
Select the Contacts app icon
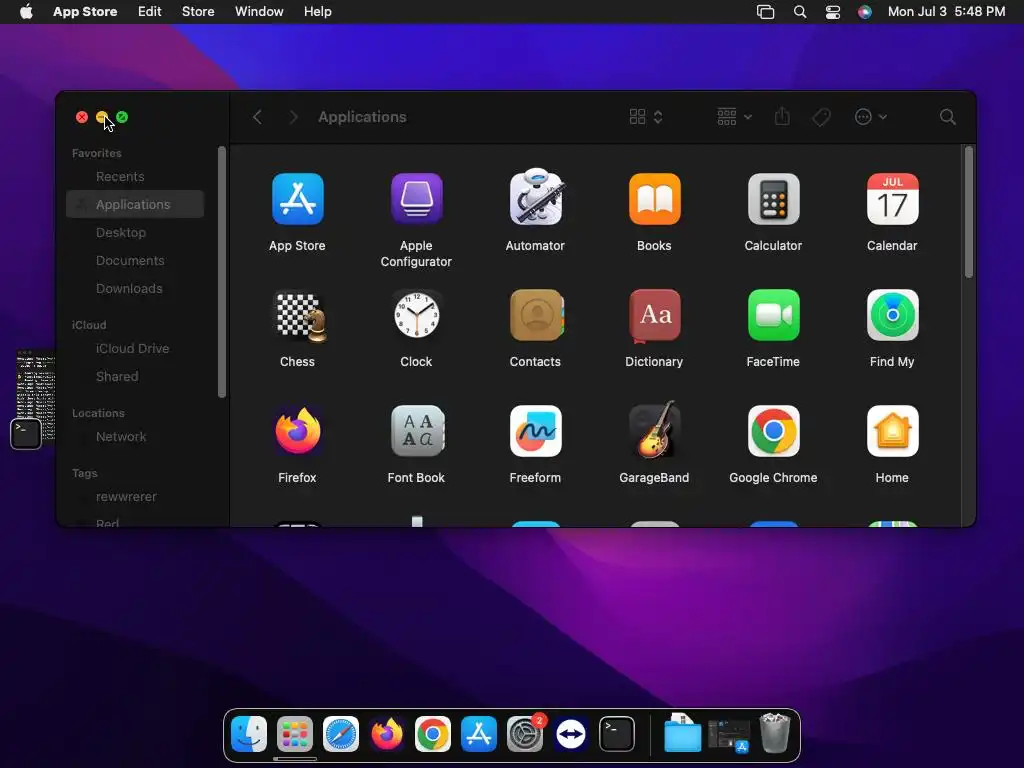536,315
